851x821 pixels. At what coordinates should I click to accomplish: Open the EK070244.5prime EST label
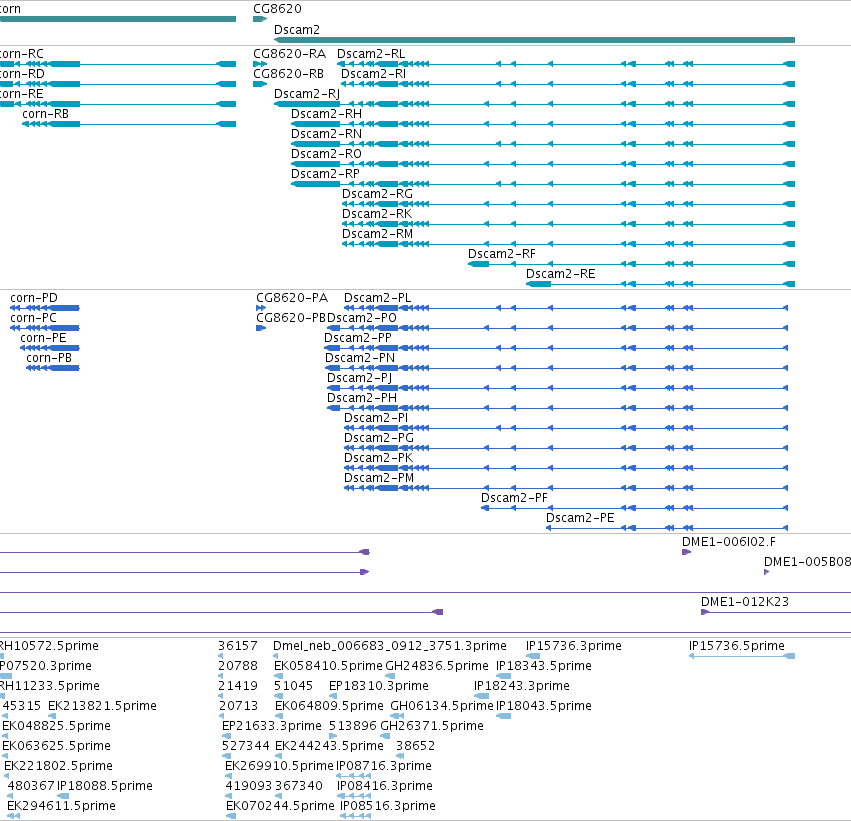tap(280, 806)
